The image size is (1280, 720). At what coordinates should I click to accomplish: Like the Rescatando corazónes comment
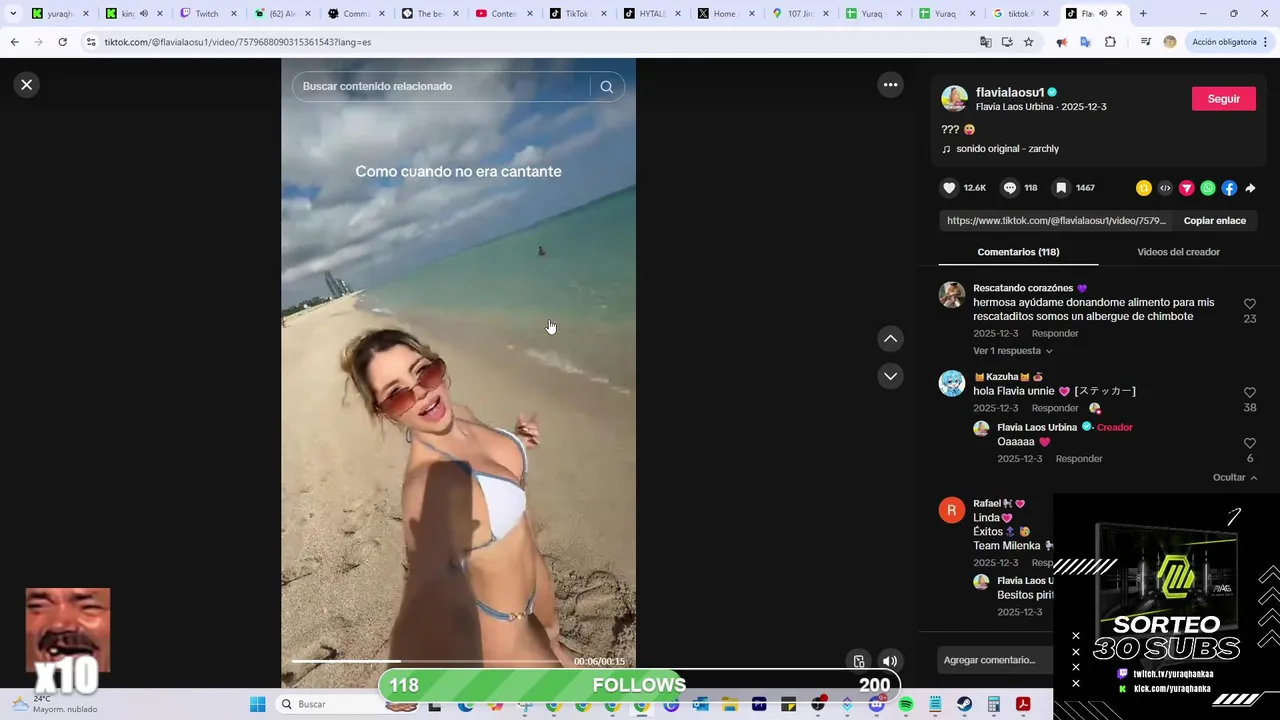pos(1250,304)
